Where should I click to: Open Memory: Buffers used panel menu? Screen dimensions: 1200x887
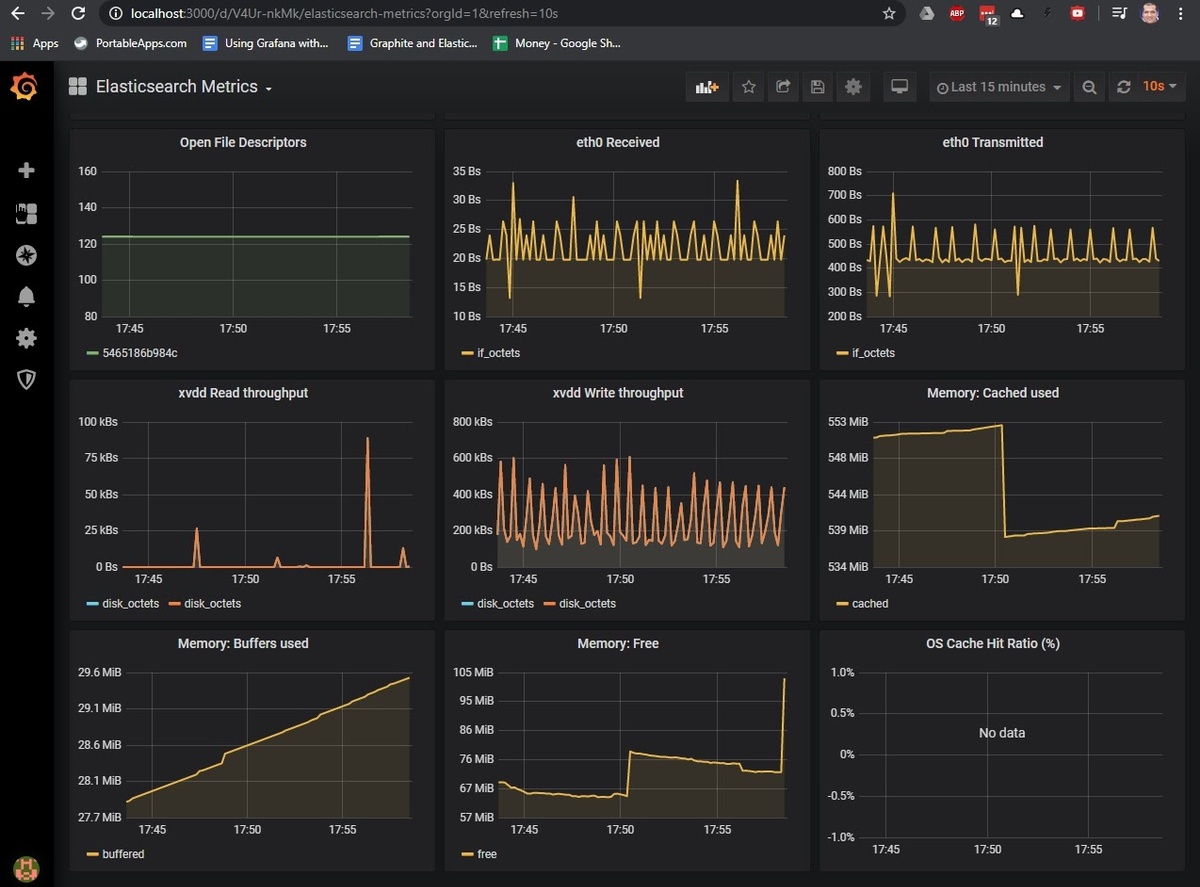tap(243, 643)
